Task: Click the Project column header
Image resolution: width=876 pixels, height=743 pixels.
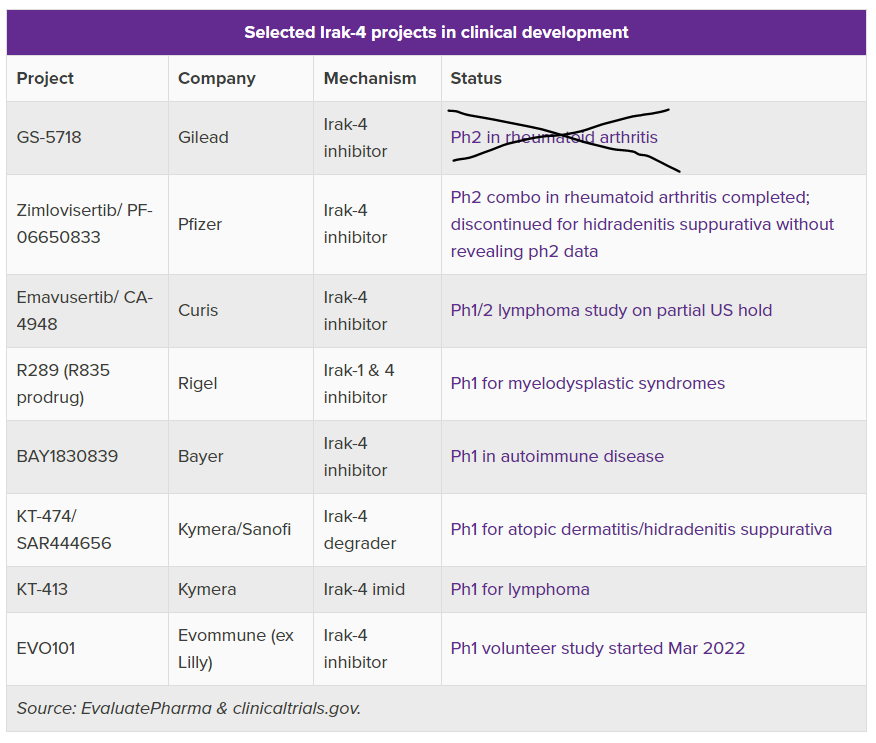Action: 45,78
